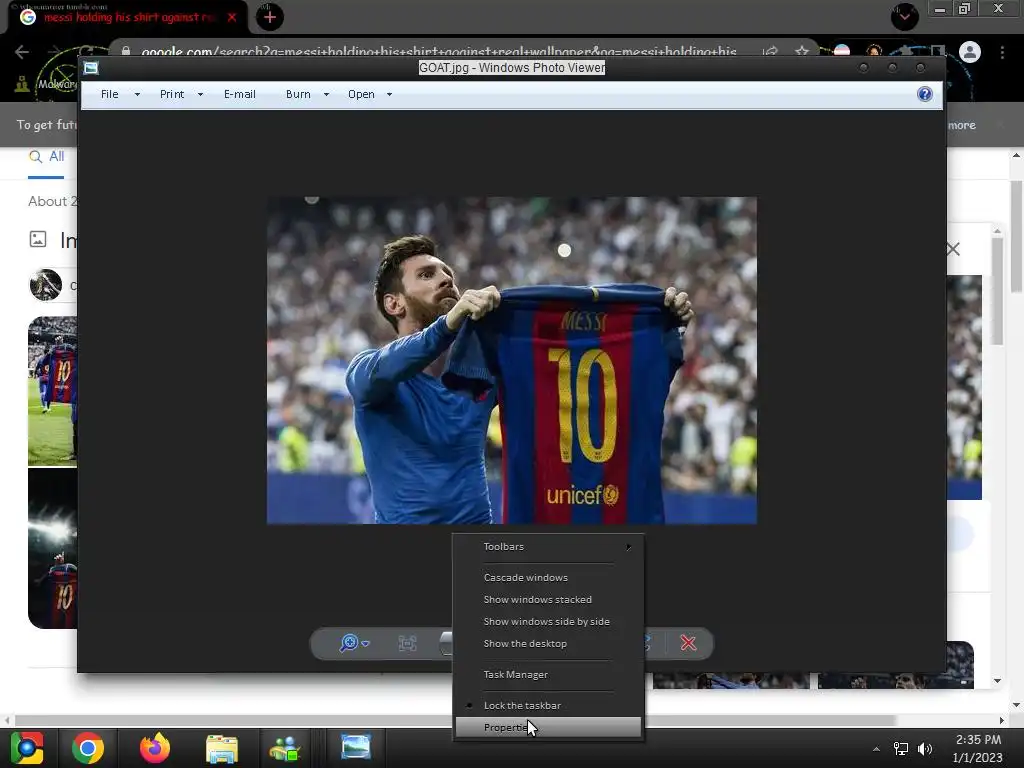Click Properties in the taskbar context menu
Viewport: 1024px width, 768px height.
click(x=549, y=728)
